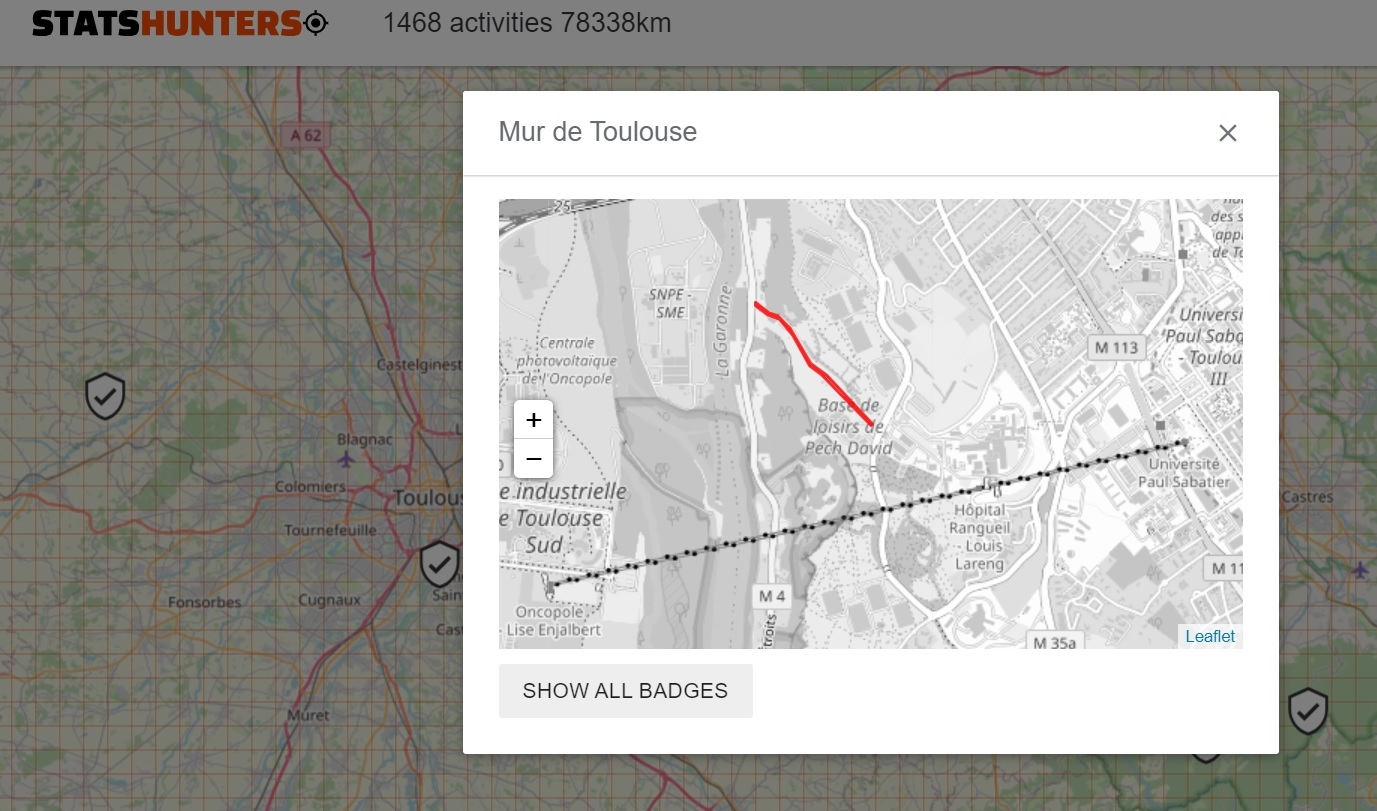Zoom out on the badge map
The width and height of the screenshot is (1377, 811).
(533, 459)
